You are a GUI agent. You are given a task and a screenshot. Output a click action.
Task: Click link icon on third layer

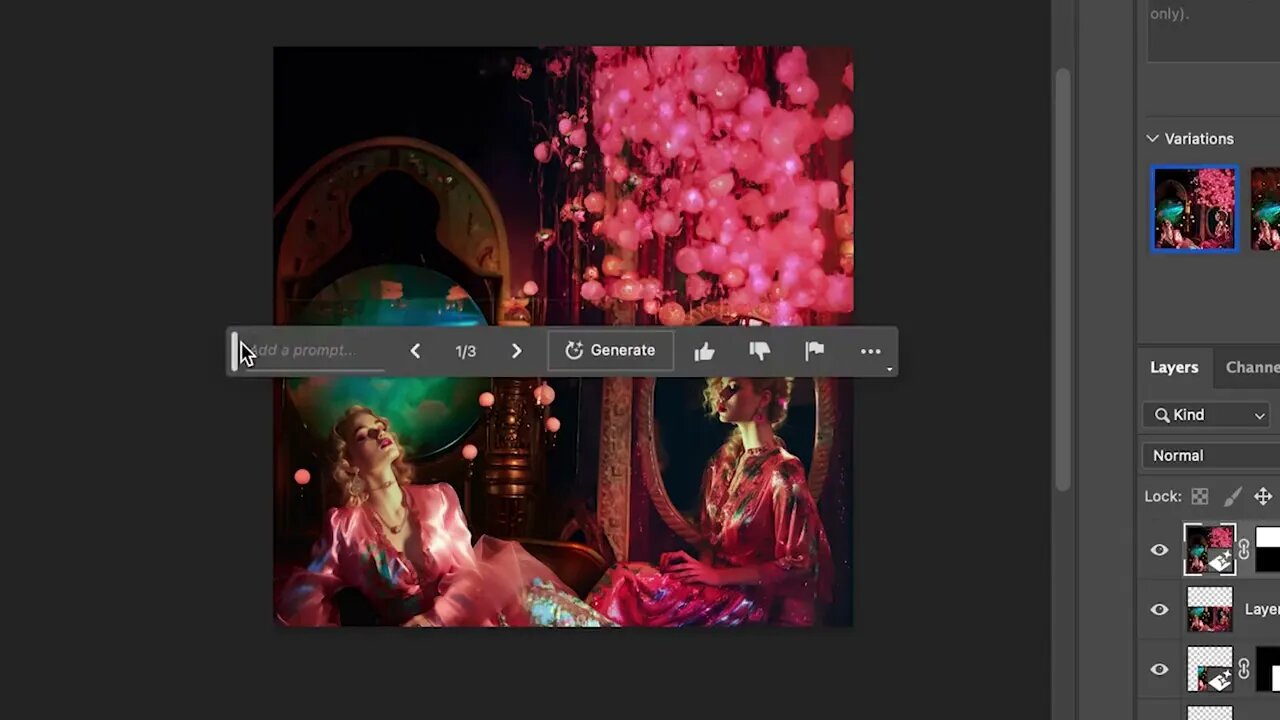click(x=1244, y=669)
